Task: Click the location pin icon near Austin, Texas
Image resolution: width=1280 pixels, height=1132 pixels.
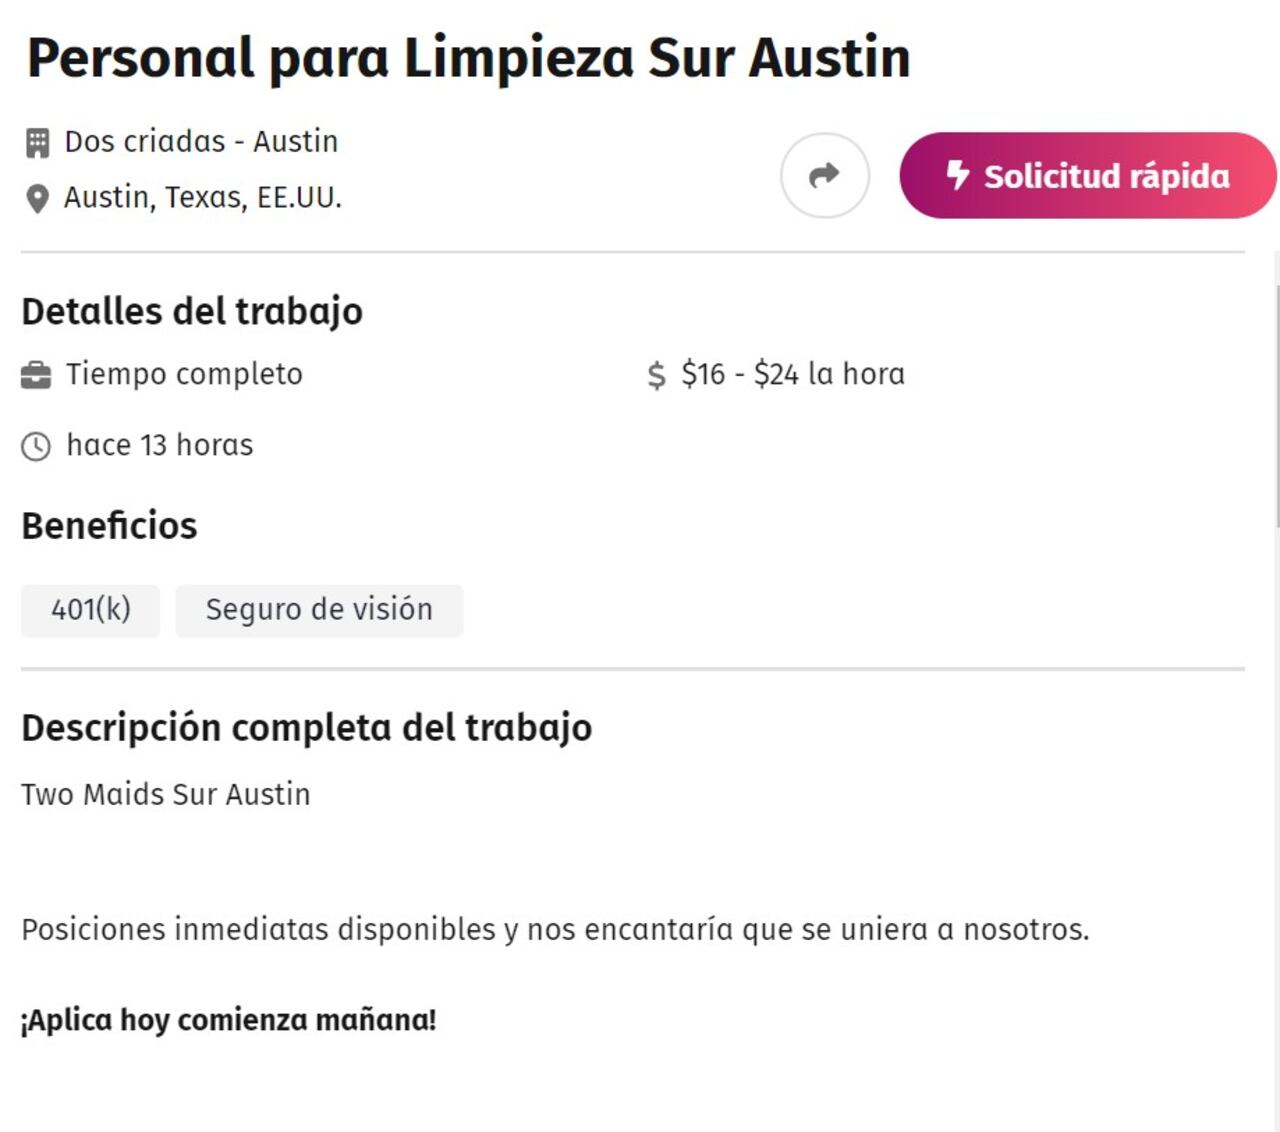Action: (x=36, y=198)
